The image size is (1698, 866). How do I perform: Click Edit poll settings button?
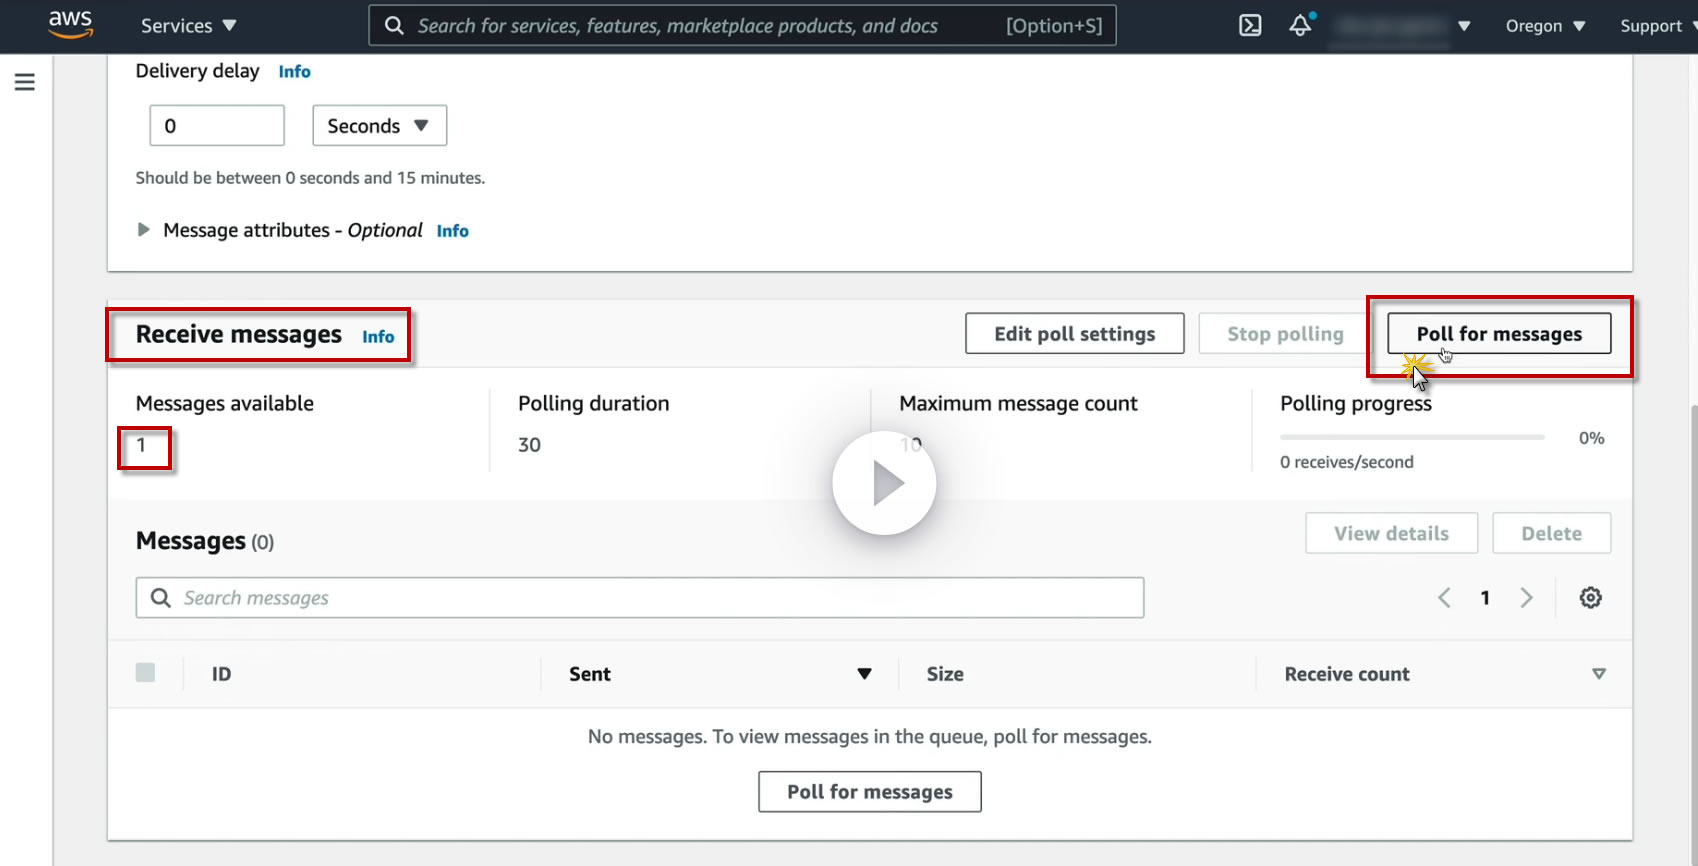pos(1074,334)
